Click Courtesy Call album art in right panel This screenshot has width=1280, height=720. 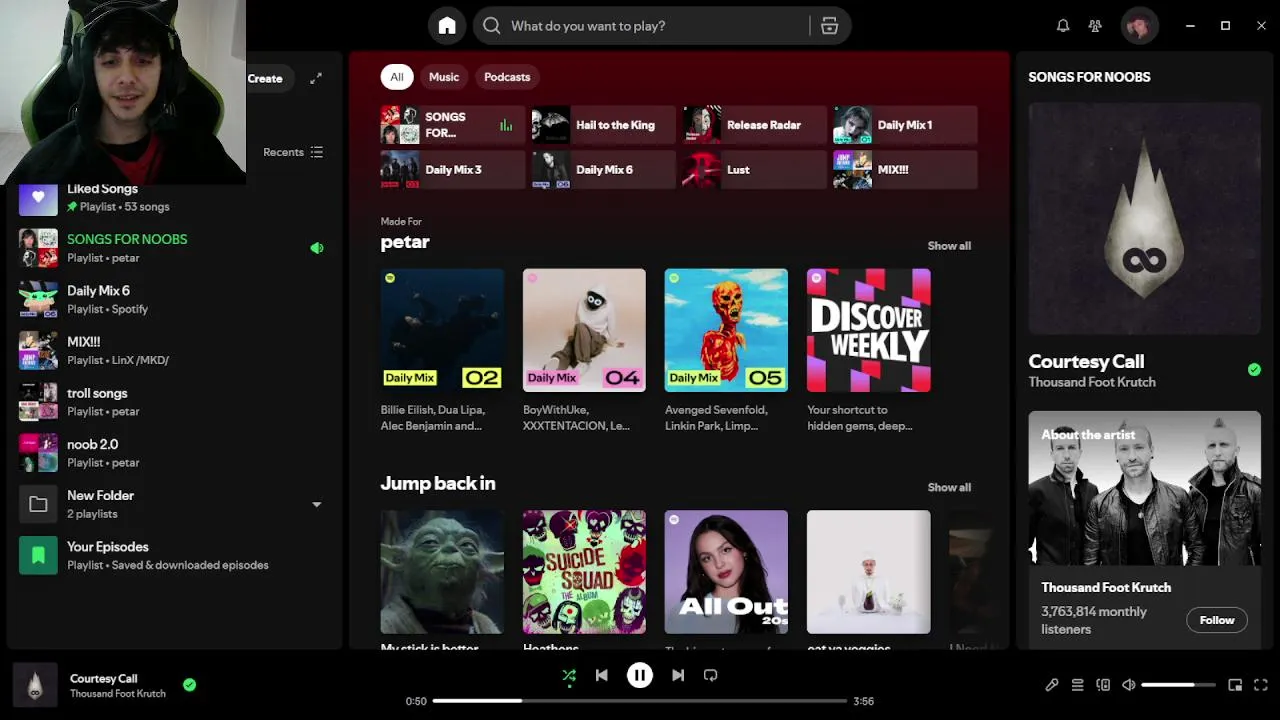pyautogui.click(x=1144, y=218)
